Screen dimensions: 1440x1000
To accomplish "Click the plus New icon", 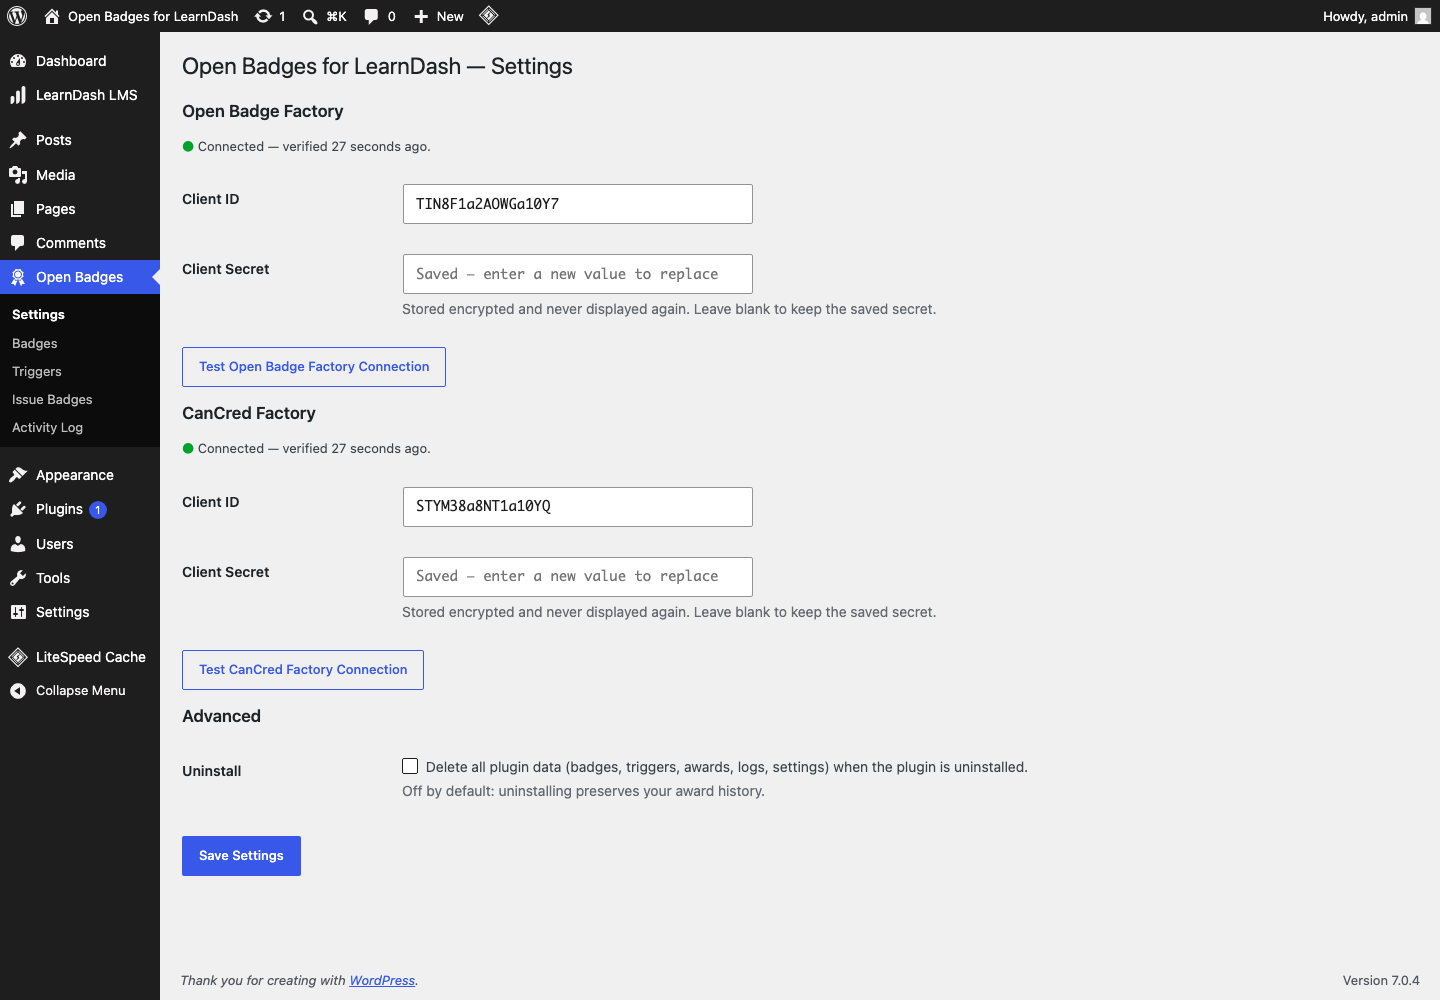I will click(x=421, y=16).
